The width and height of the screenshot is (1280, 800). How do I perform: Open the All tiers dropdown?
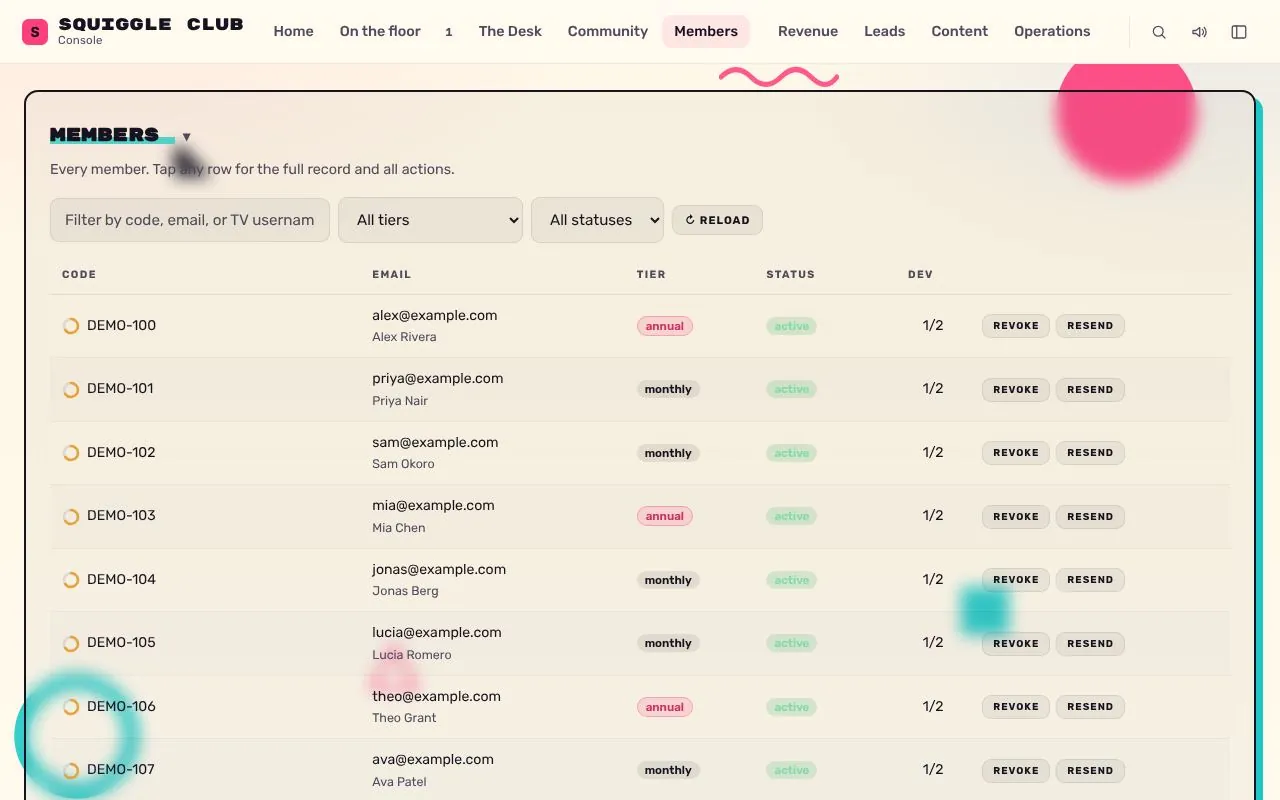point(431,220)
